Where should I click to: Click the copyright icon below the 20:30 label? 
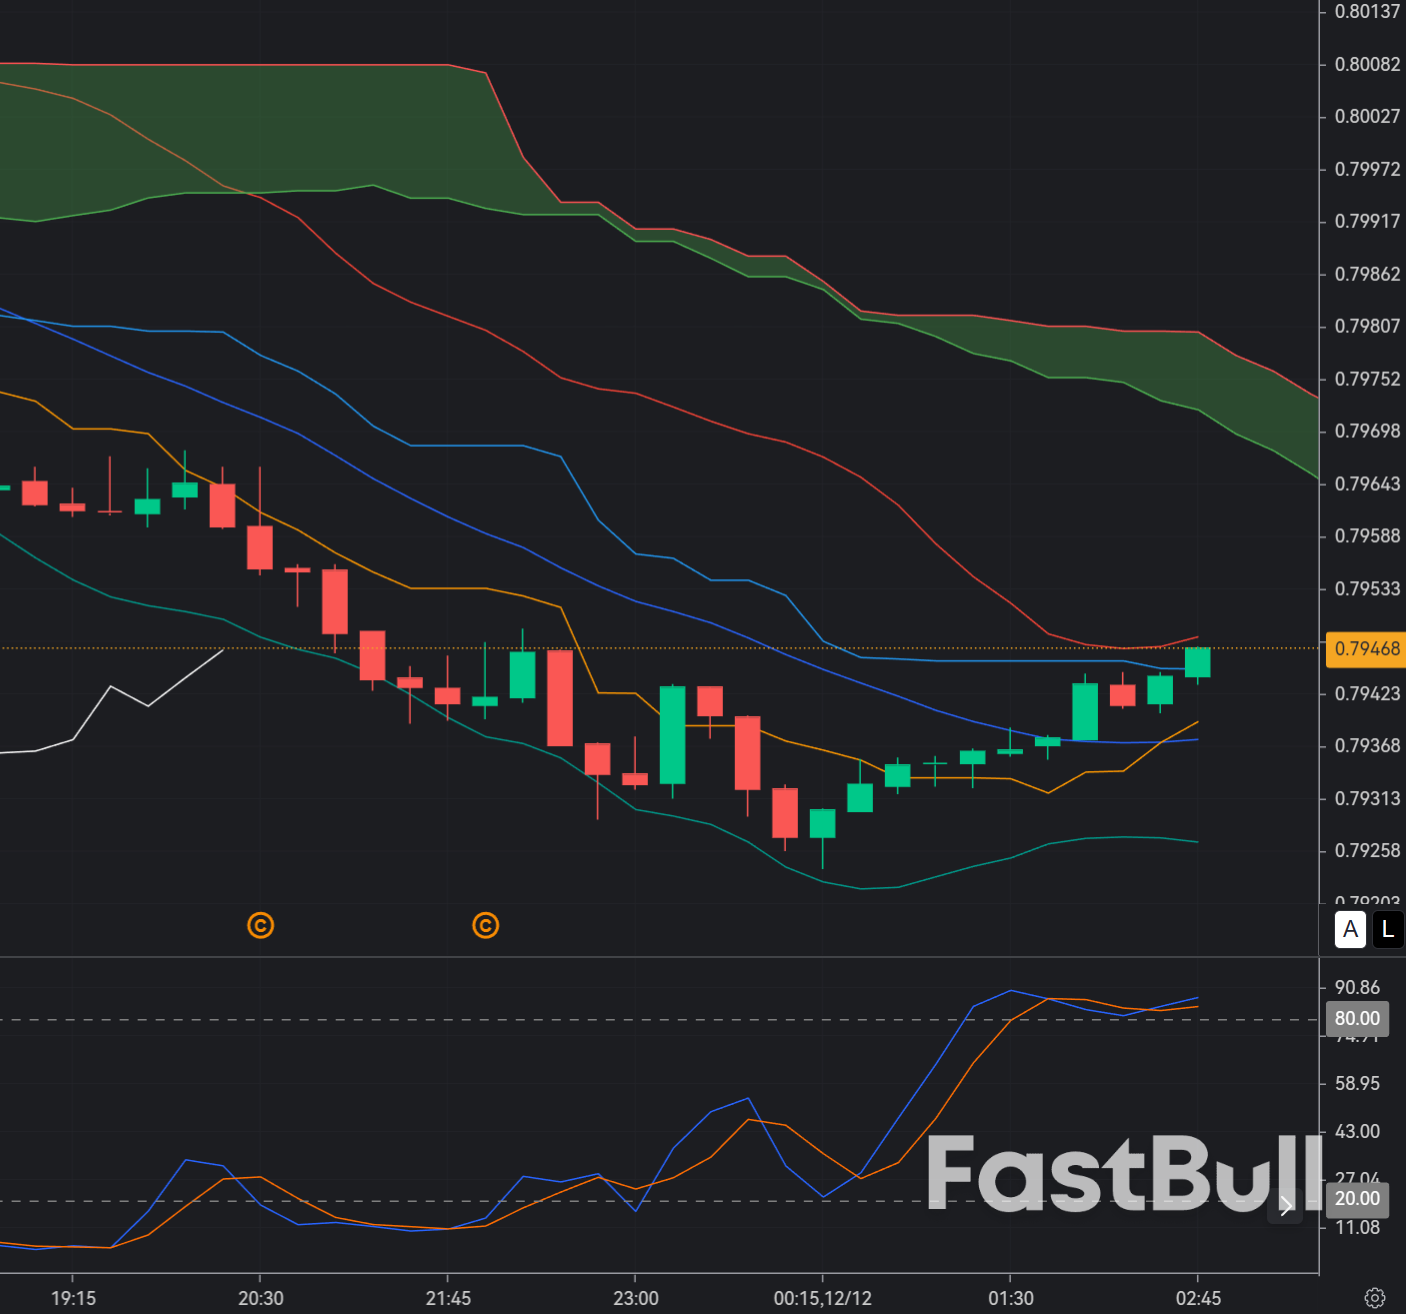point(260,926)
